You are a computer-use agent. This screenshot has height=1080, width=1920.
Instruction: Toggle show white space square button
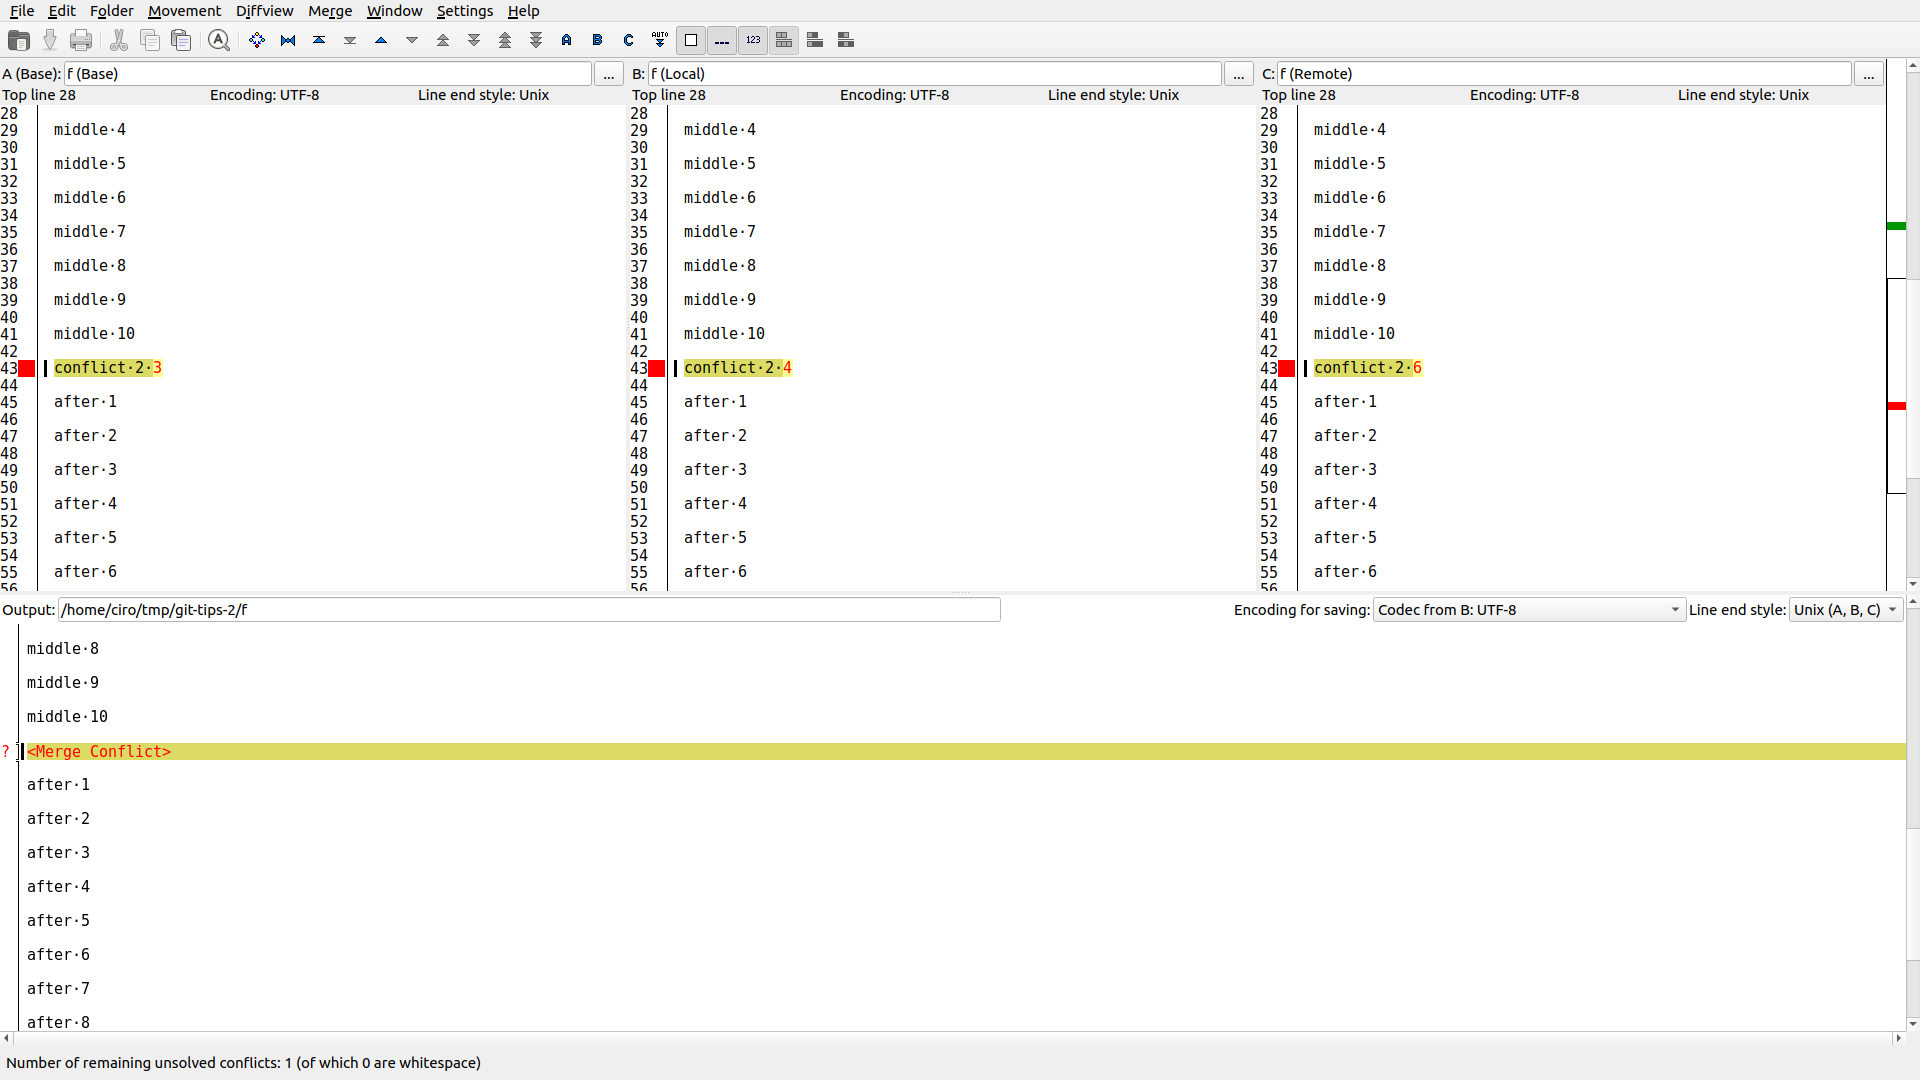(691, 40)
